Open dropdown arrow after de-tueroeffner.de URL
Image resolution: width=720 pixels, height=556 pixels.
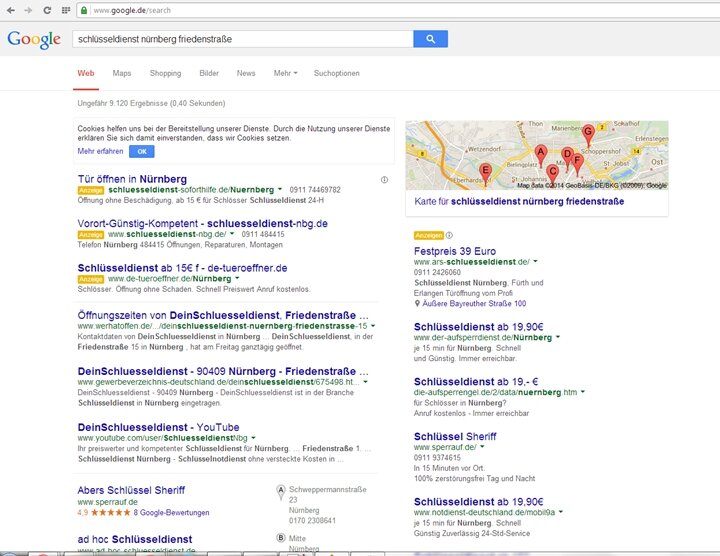[x=237, y=278]
